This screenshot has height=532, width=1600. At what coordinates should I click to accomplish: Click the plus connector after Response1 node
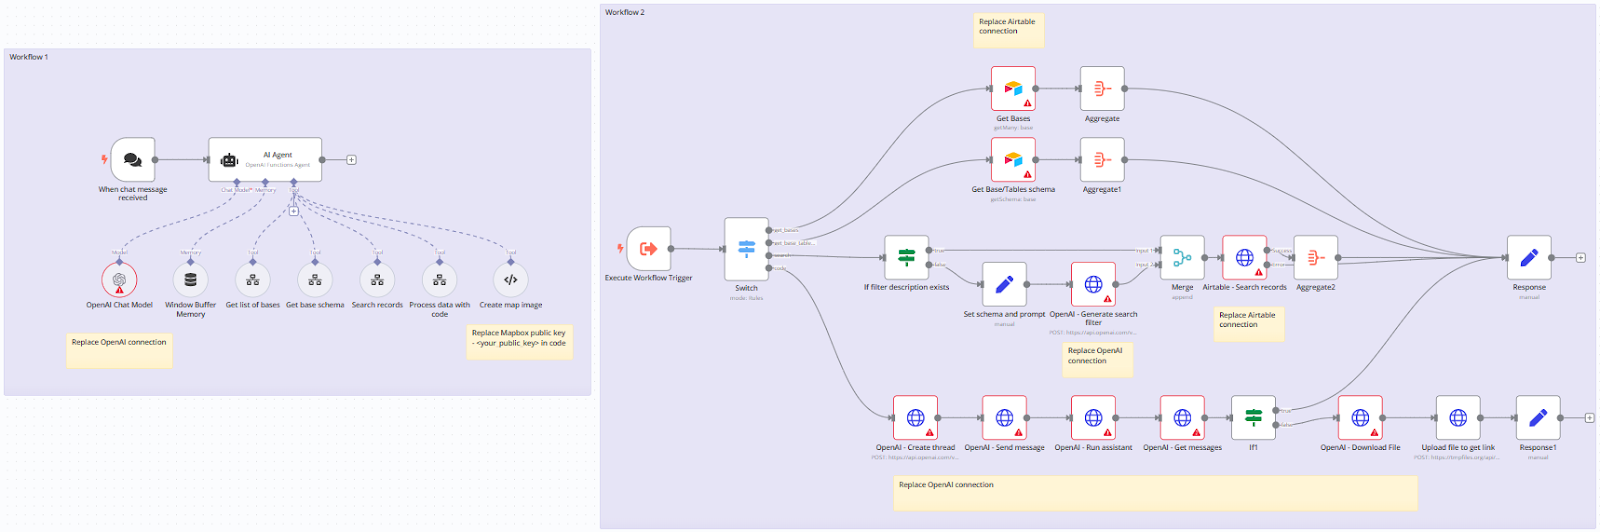[x=1589, y=418]
